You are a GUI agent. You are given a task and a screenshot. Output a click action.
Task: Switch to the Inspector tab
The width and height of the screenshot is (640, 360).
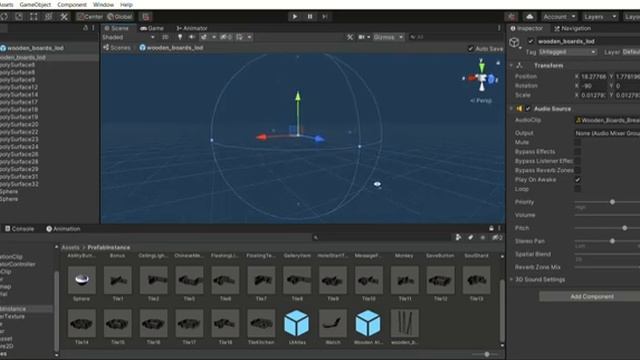click(527, 28)
